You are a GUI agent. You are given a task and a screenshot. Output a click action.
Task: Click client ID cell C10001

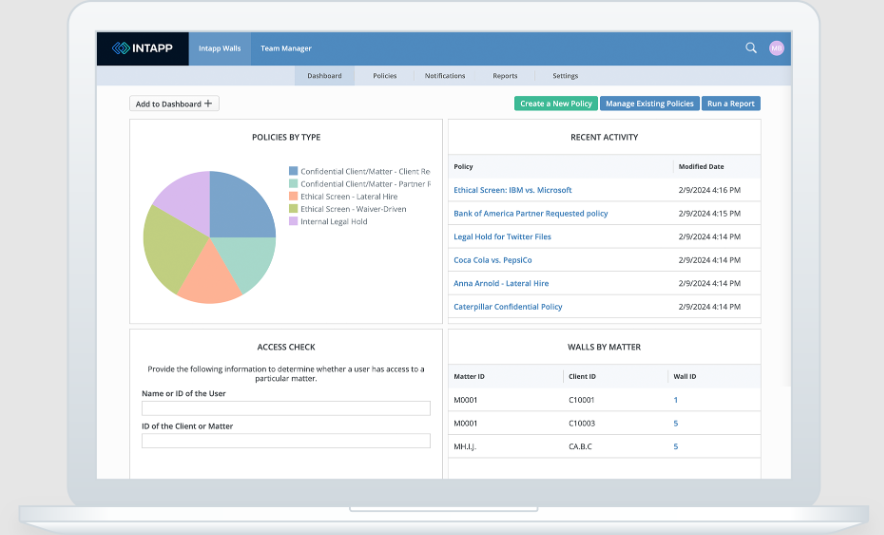click(x=581, y=400)
